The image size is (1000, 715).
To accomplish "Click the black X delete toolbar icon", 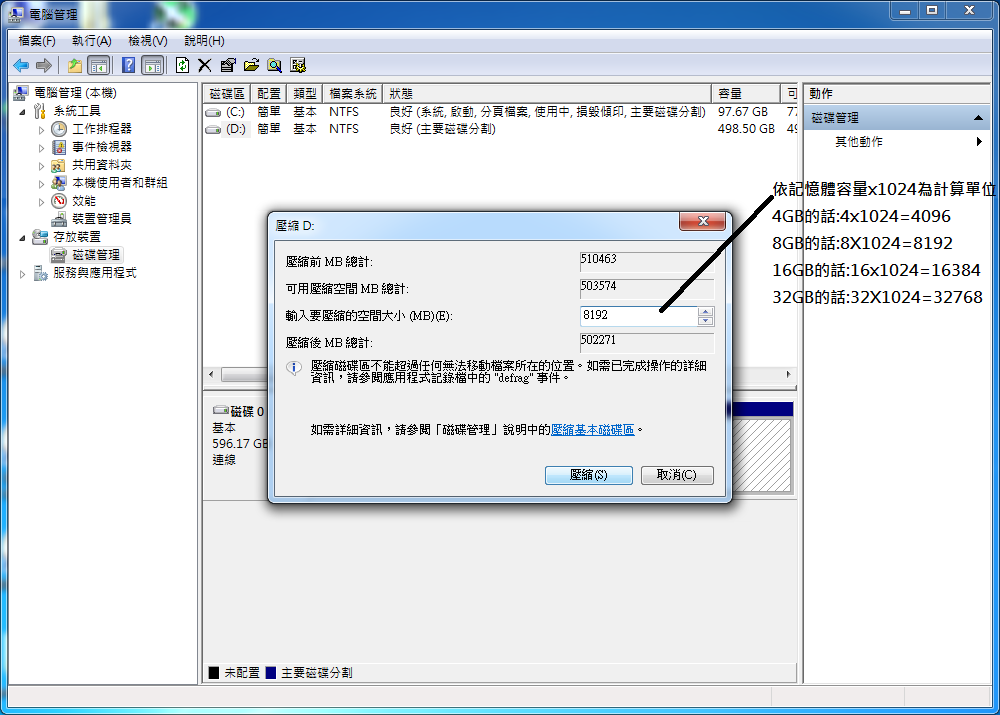I will (205, 65).
